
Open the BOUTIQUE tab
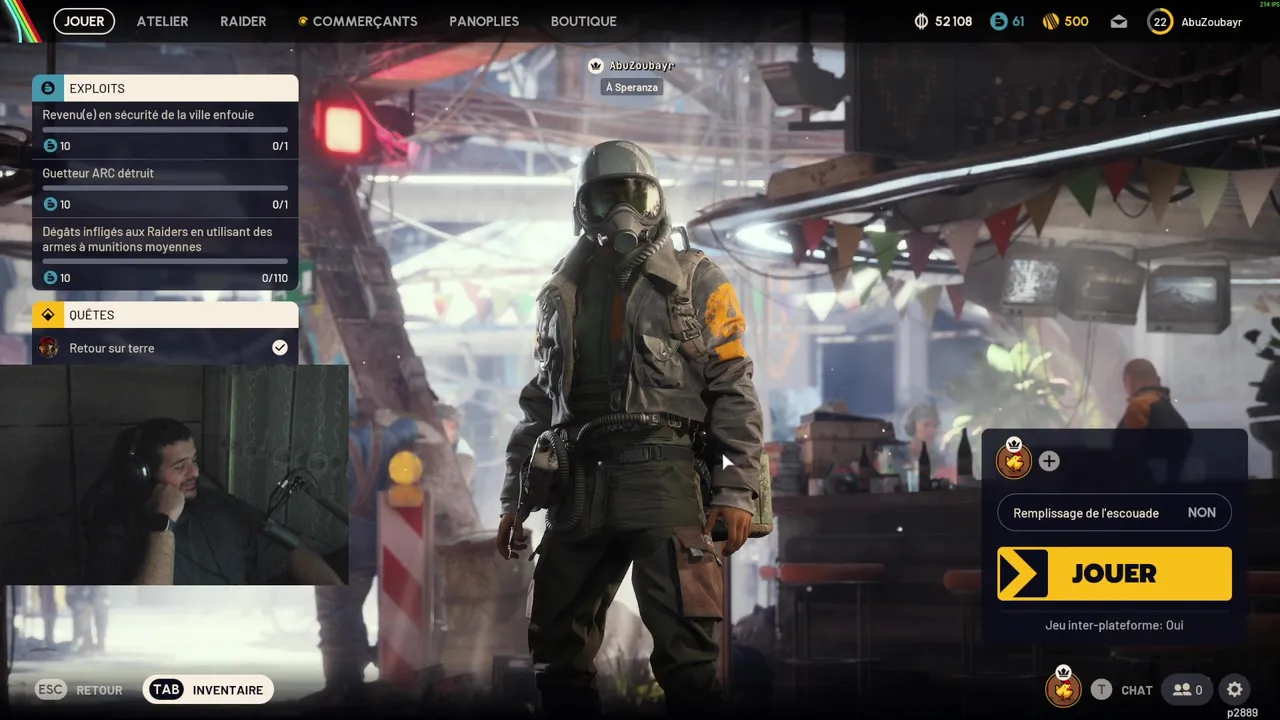click(x=584, y=21)
